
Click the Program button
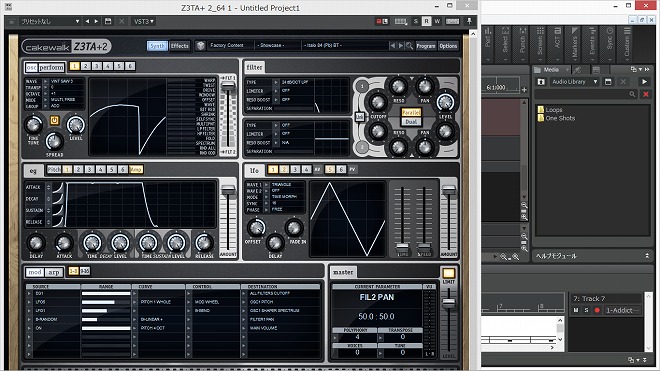click(x=426, y=46)
